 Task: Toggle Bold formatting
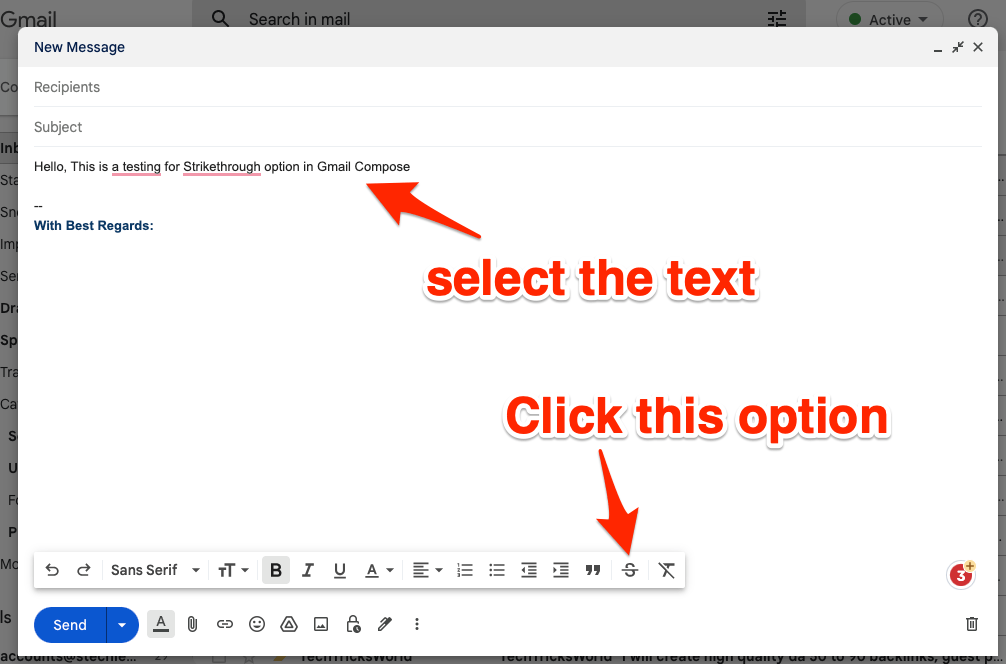pyautogui.click(x=276, y=570)
